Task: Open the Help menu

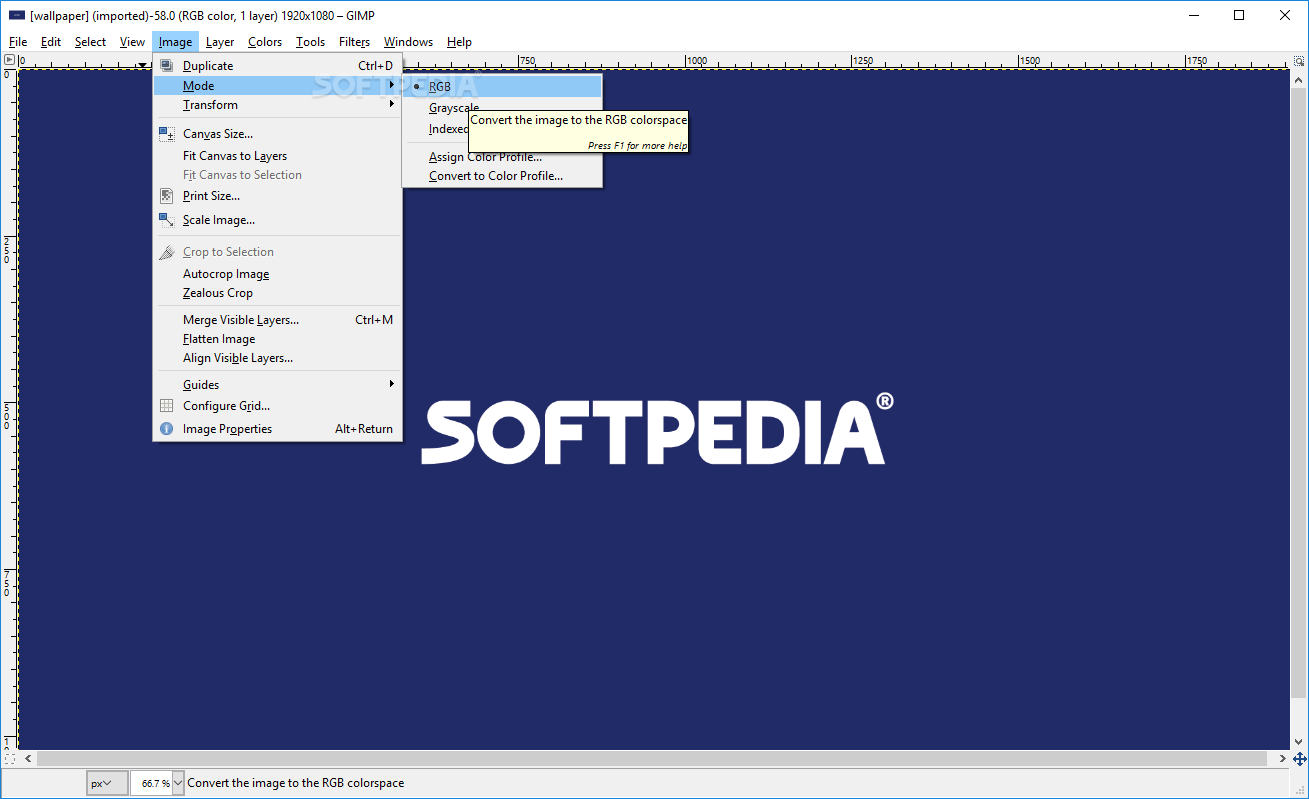Action: pyautogui.click(x=460, y=42)
